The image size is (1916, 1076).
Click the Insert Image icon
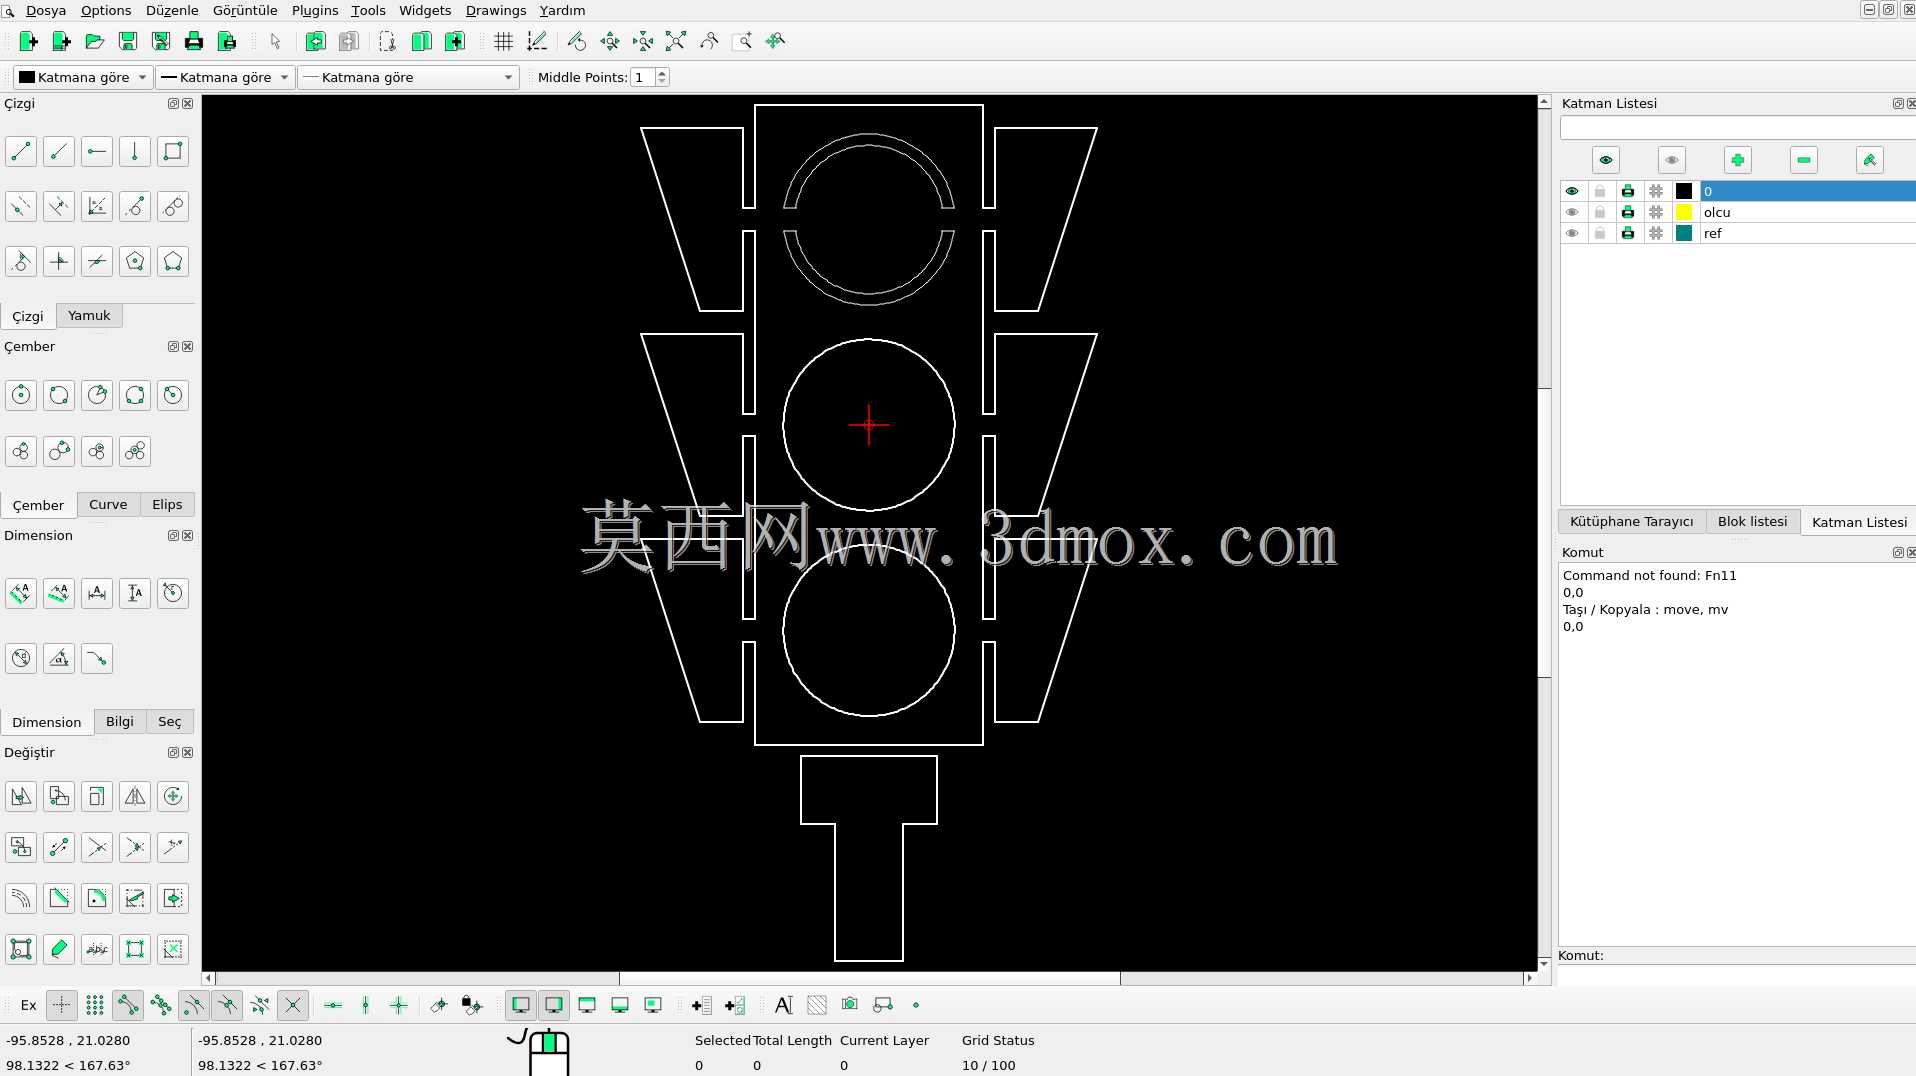(x=850, y=1005)
